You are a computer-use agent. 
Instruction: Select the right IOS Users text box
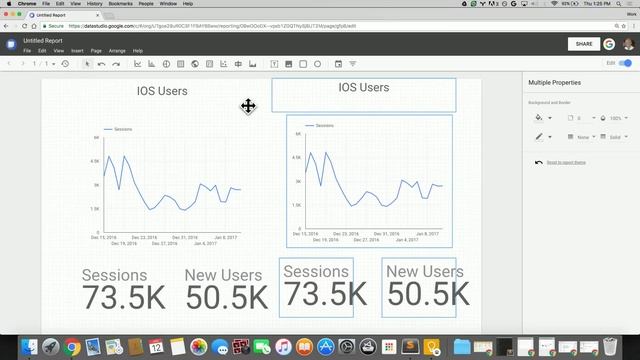(x=364, y=95)
